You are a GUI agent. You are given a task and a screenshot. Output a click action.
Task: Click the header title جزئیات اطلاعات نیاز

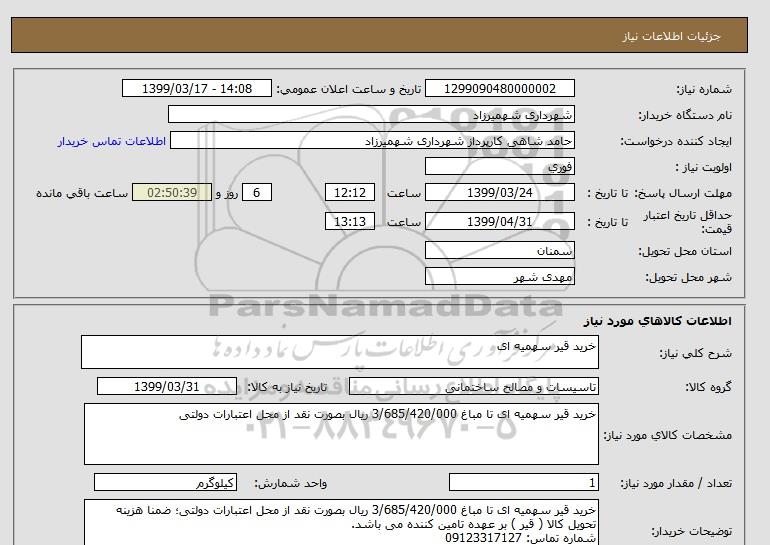point(671,36)
